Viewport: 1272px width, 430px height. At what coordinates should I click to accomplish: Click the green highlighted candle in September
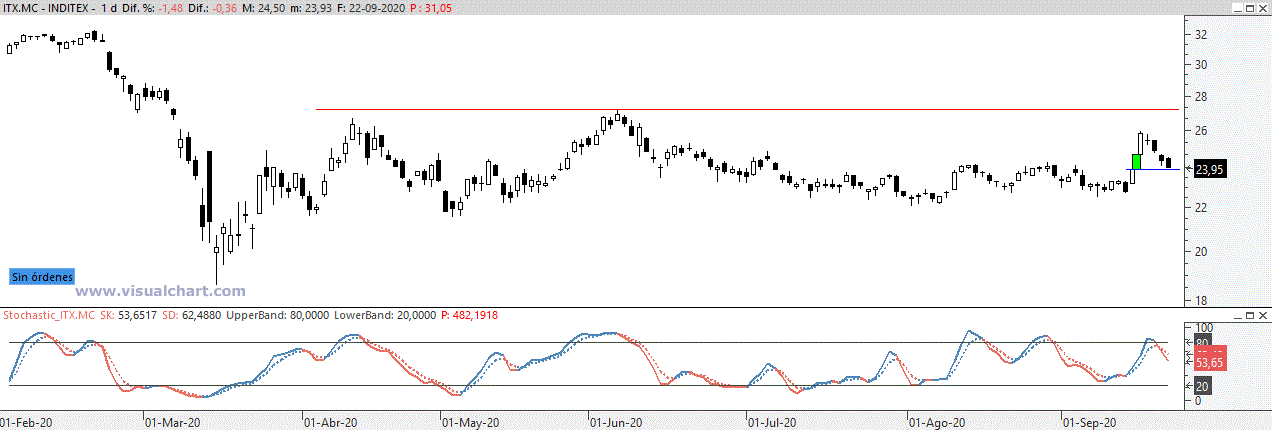tap(1137, 162)
